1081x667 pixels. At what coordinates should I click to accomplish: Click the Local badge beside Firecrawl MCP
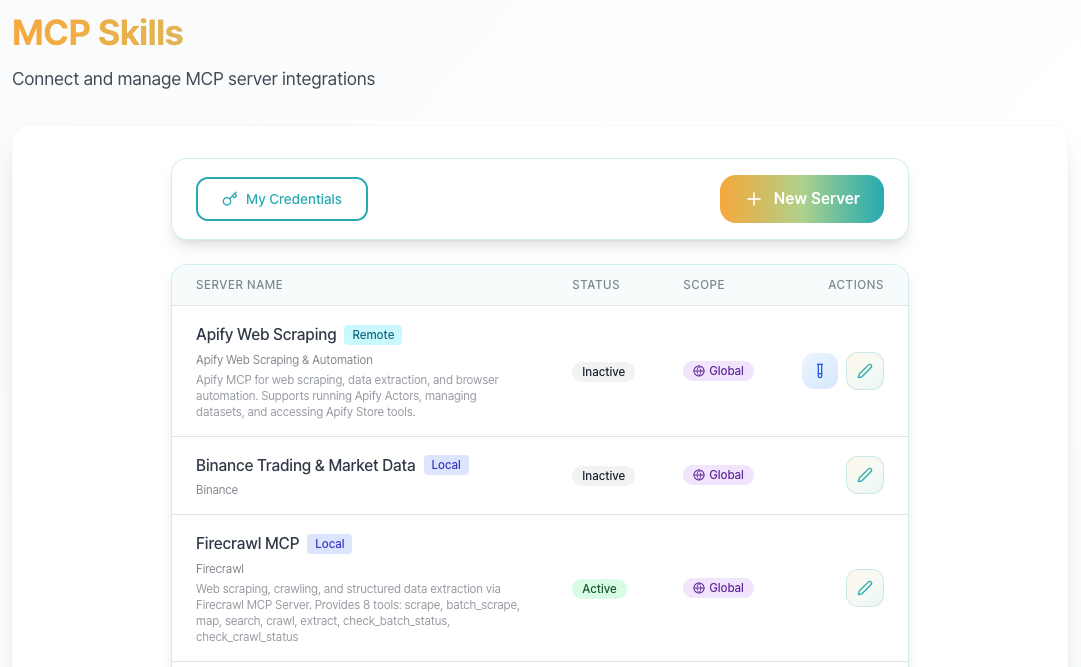[x=329, y=543]
